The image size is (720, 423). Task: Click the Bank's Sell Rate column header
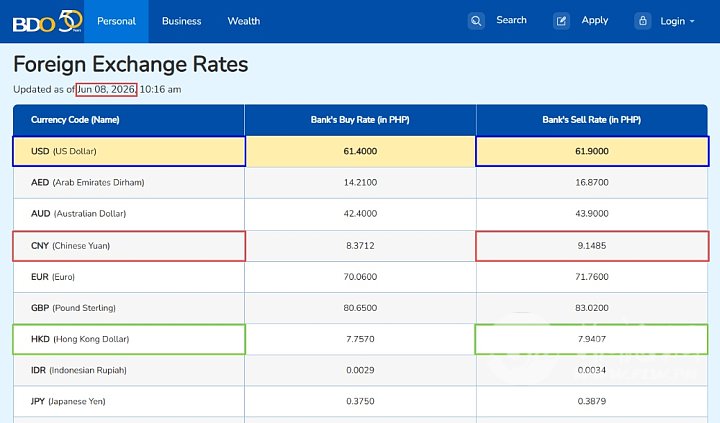tap(591, 120)
